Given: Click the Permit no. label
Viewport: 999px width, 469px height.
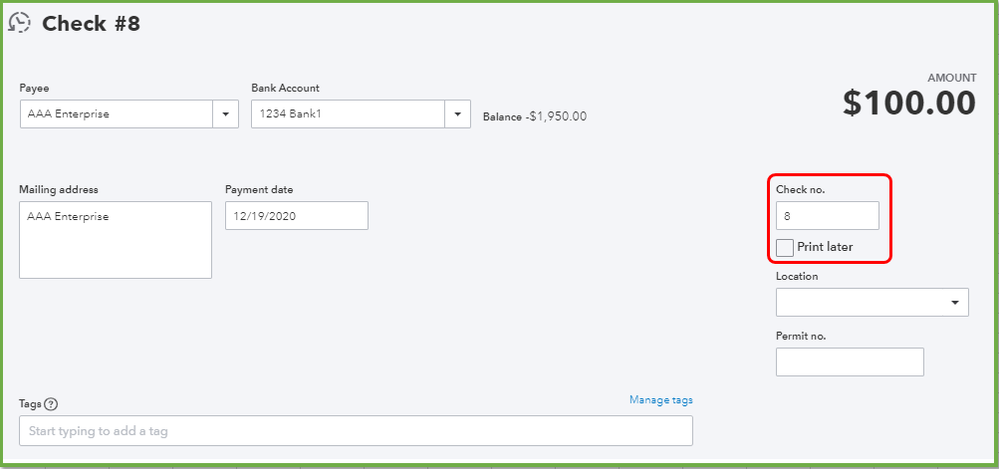Looking at the screenshot, I should [x=801, y=336].
